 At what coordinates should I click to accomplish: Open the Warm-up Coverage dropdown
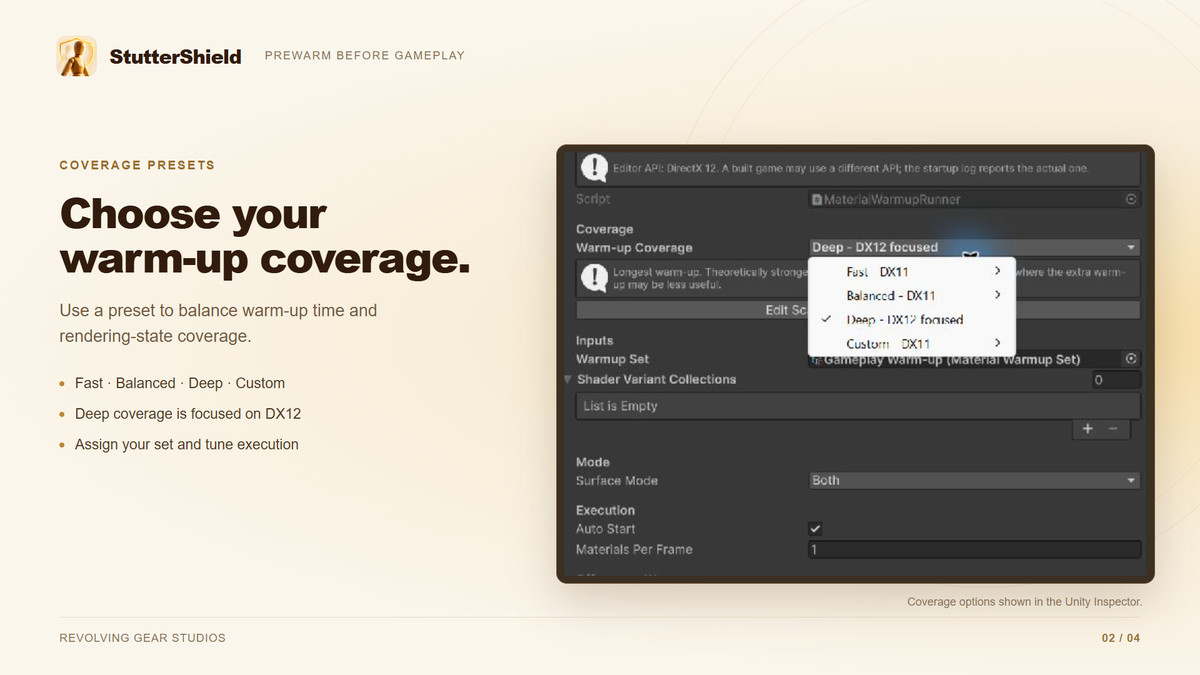[974, 247]
